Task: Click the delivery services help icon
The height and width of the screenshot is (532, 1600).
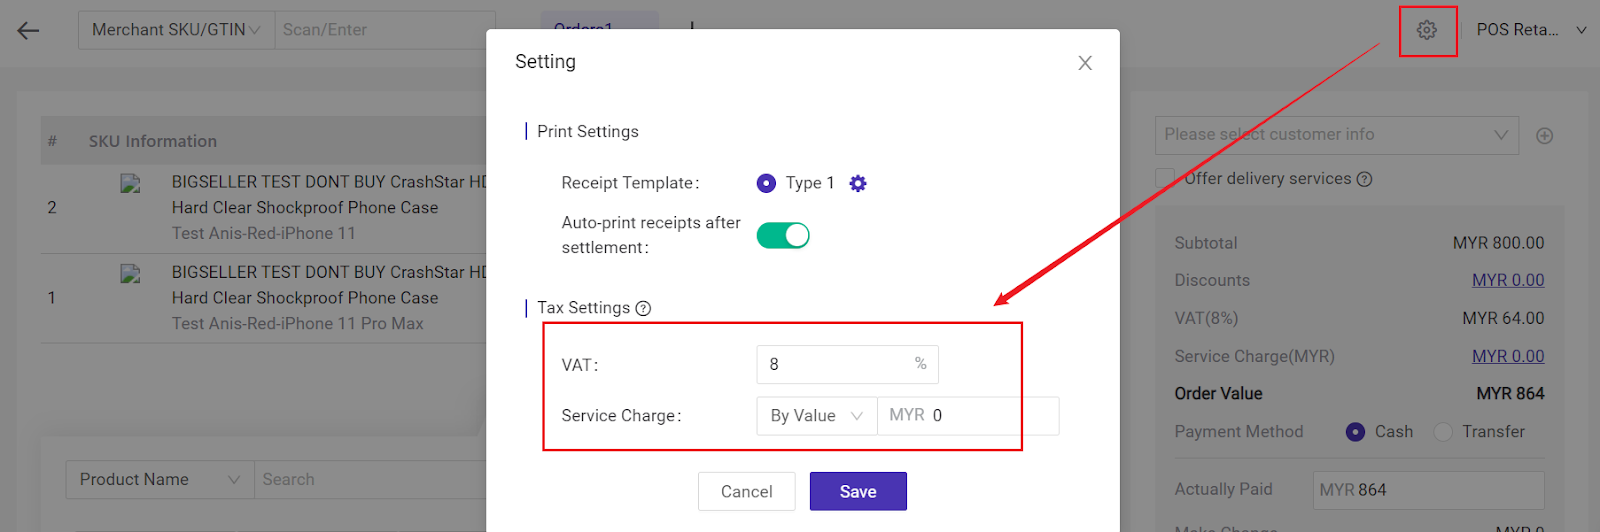Action: pos(1365,179)
